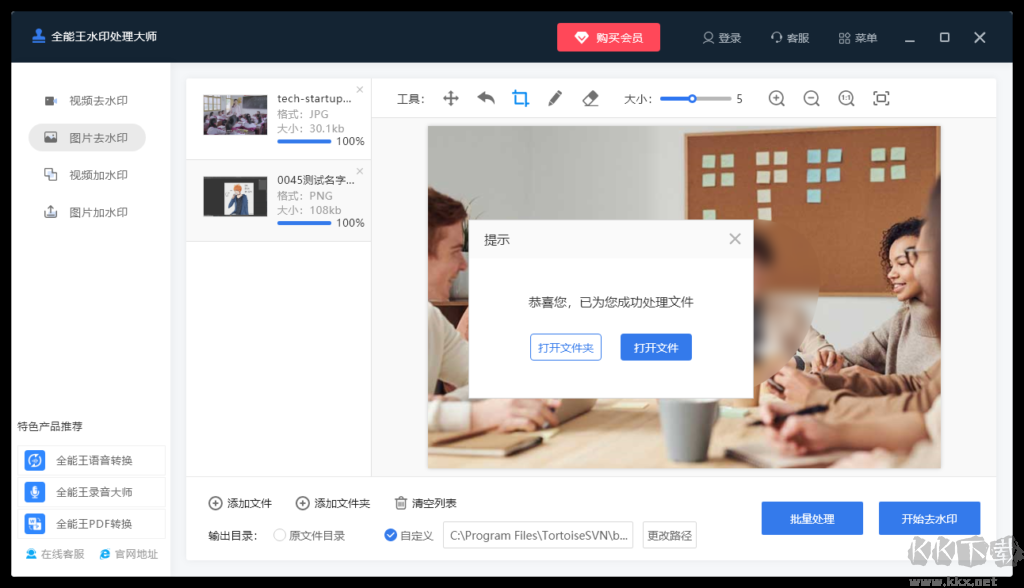Select the move tool in the toolbar

pyautogui.click(x=449, y=98)
